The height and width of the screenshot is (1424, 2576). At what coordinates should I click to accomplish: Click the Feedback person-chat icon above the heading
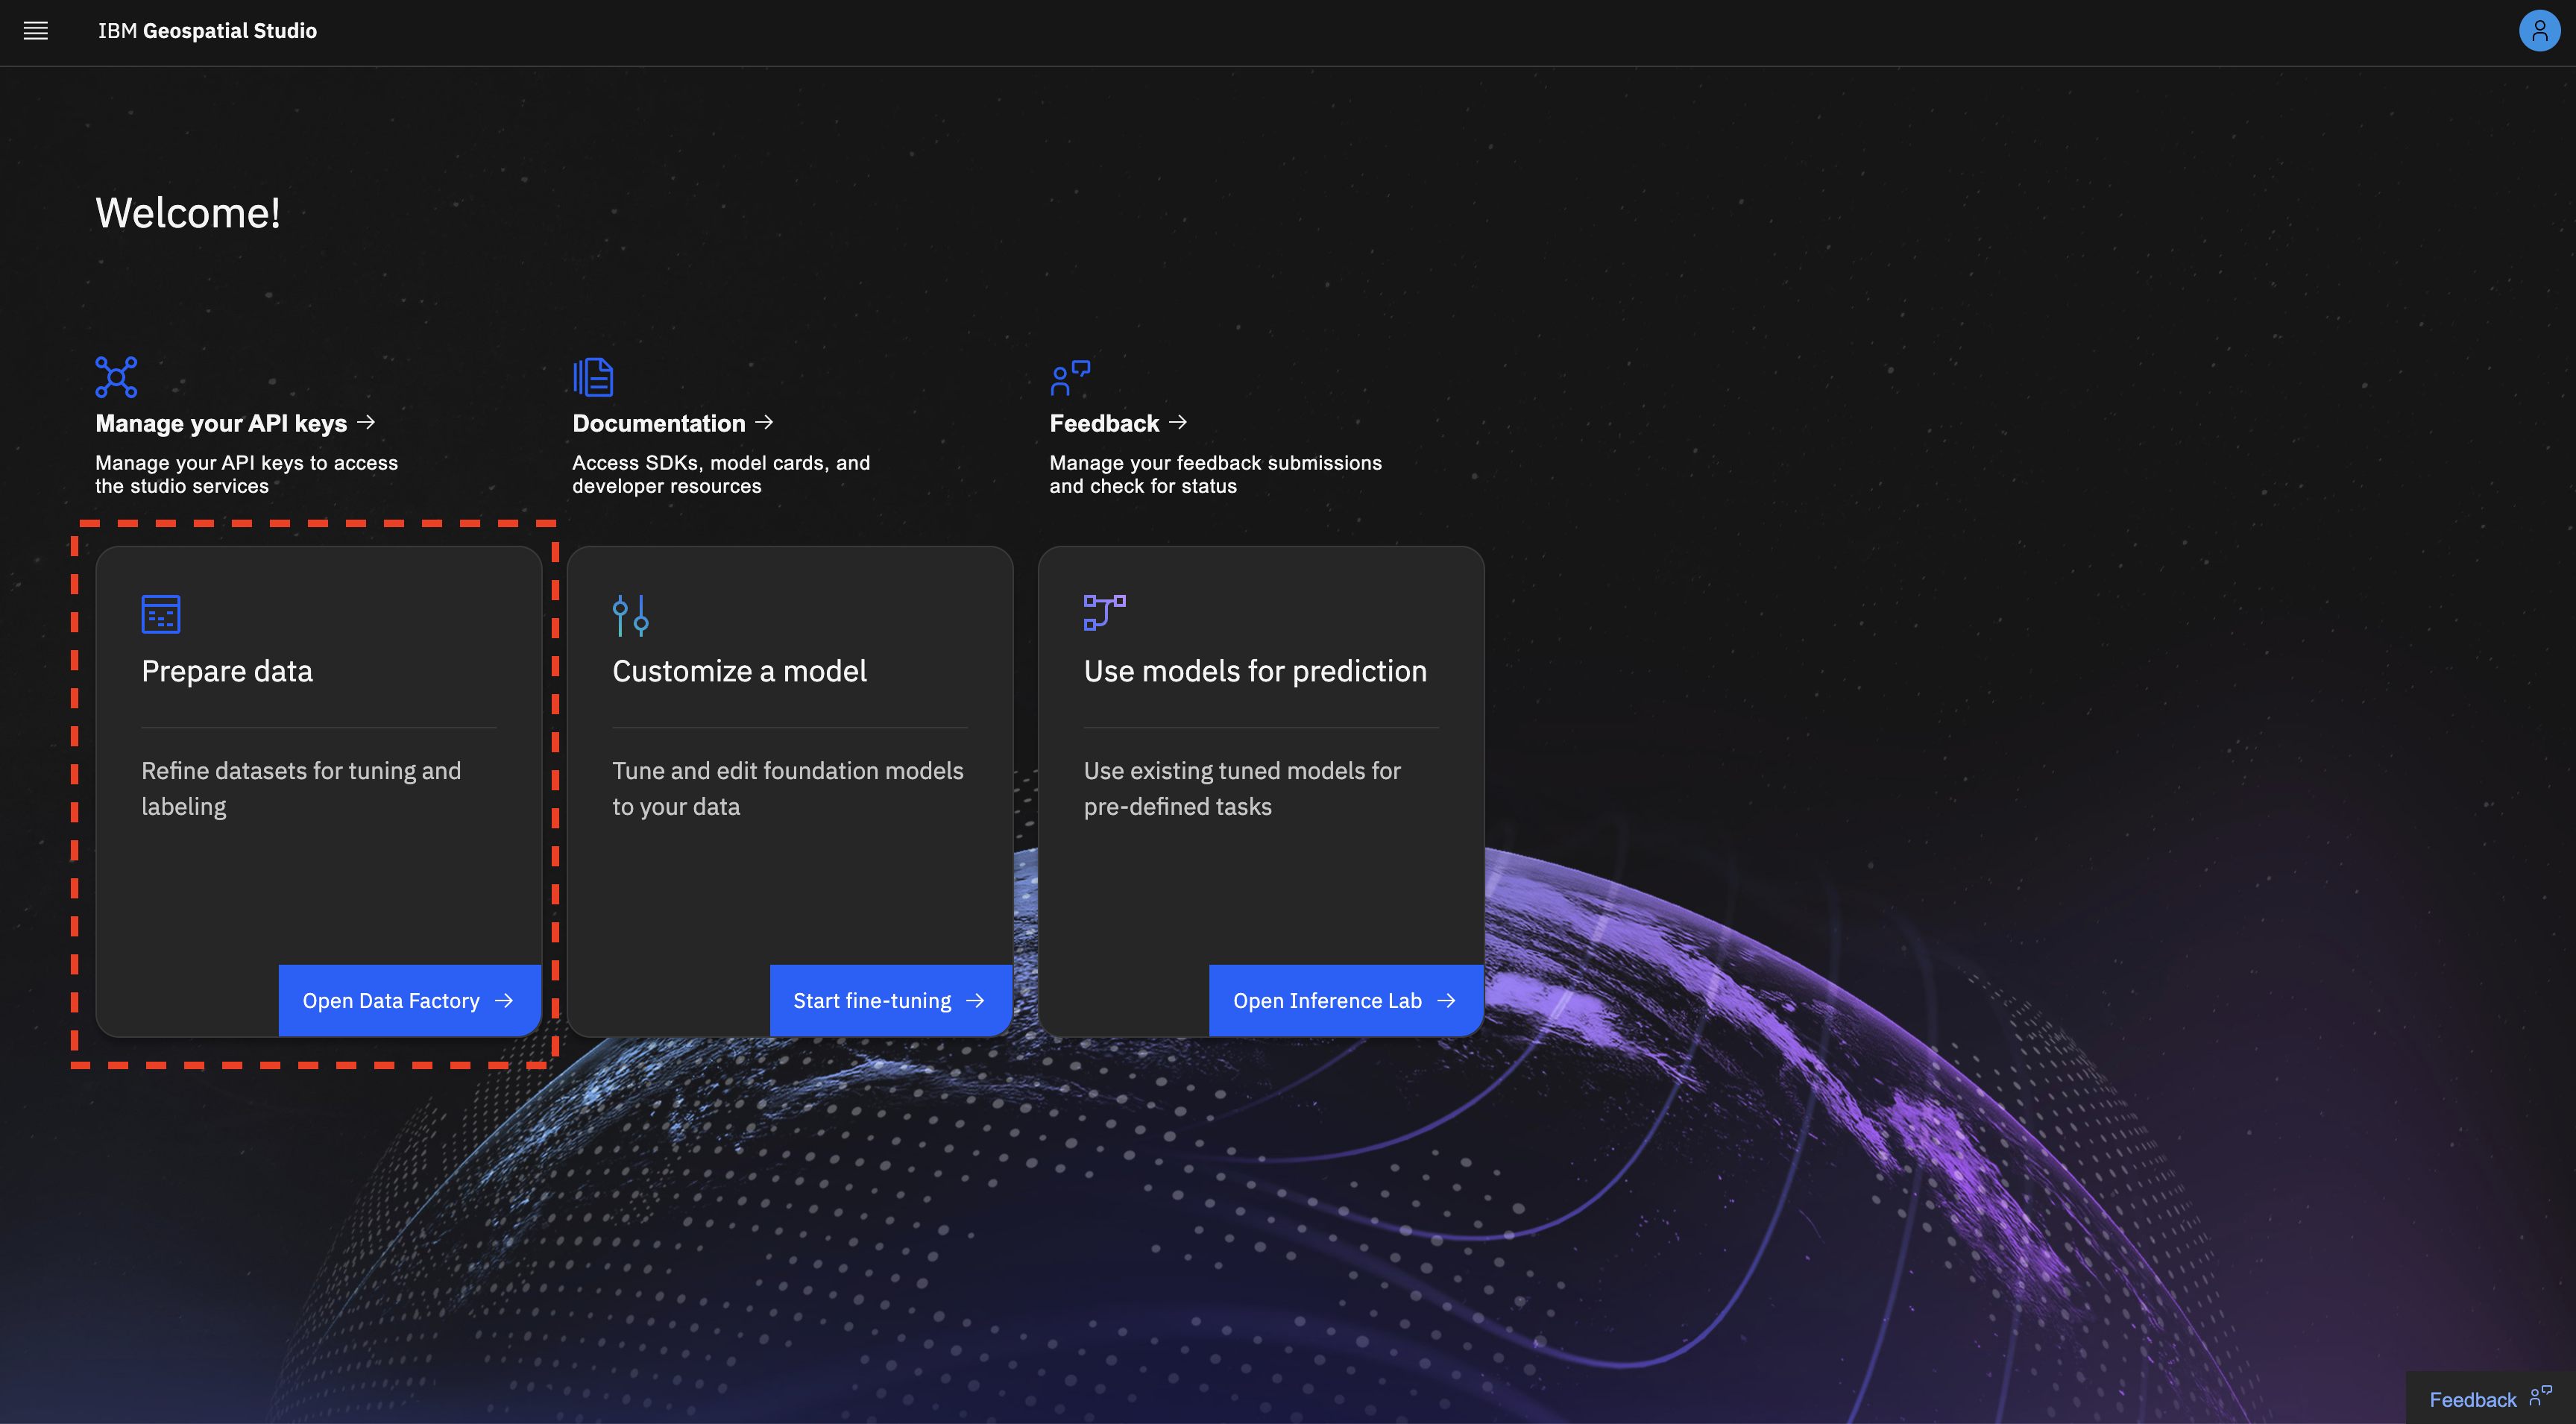pyautogui.click(x=1069, y=378)
